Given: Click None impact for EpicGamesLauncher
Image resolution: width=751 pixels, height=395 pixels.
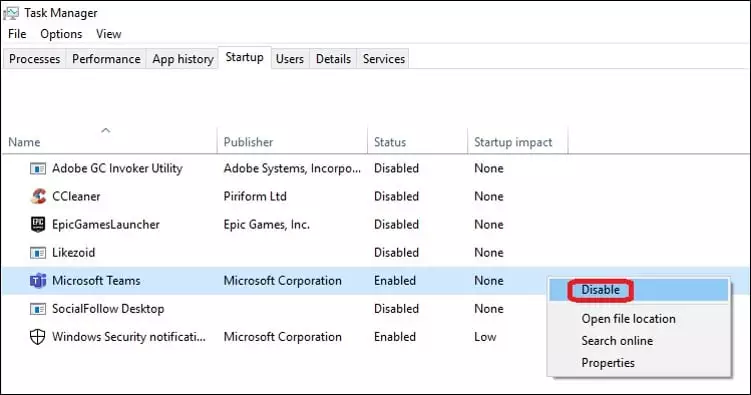Looking at the screenshot, I should pos(489,225).
